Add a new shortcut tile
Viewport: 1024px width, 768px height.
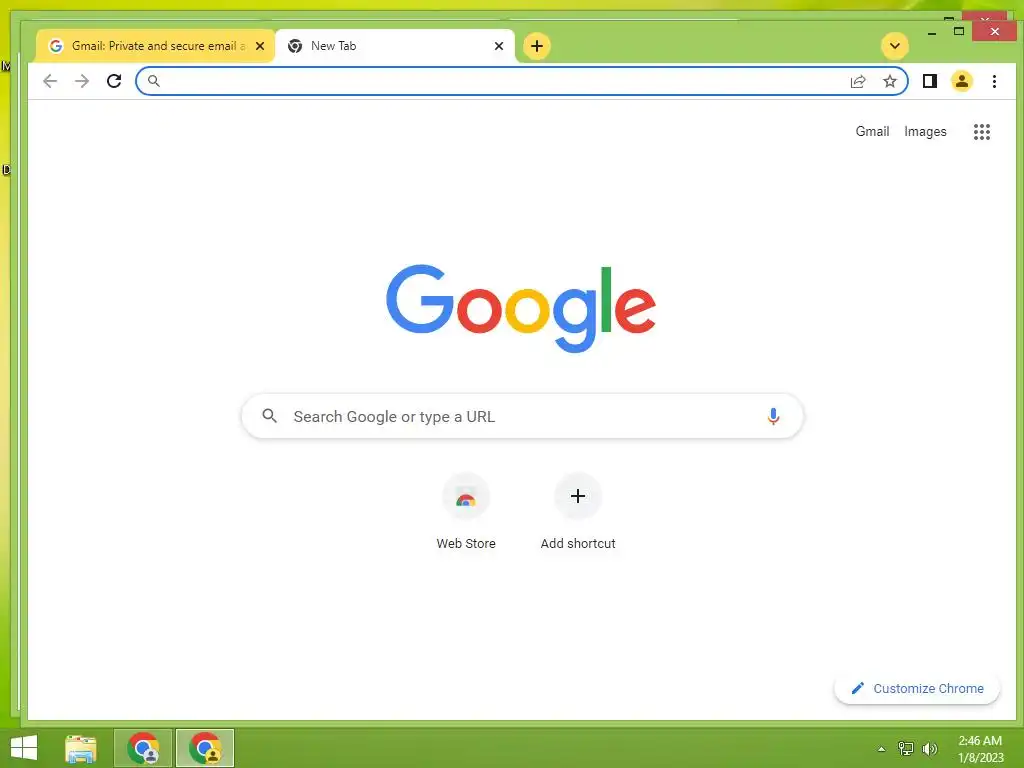[x=578, y=512]
